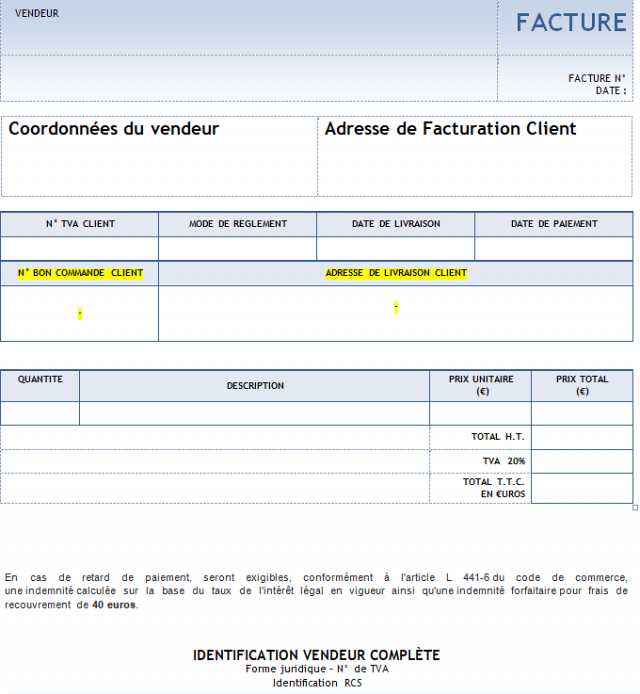Click empty cell under PRIX UNITAIRE column
640x694 pixels.
click(480, 414)
